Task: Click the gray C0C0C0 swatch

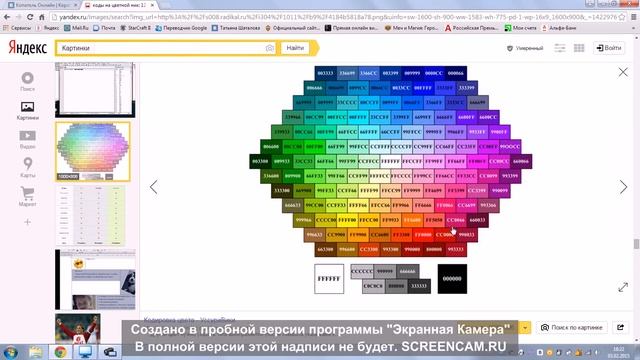Action: [373, 286]
